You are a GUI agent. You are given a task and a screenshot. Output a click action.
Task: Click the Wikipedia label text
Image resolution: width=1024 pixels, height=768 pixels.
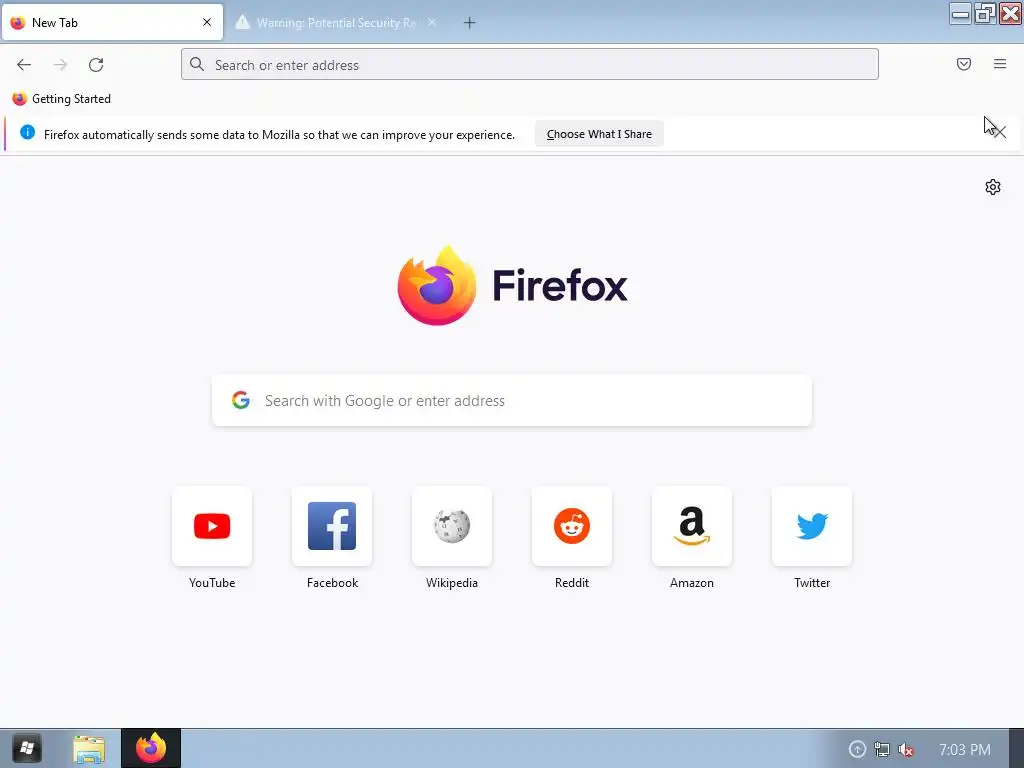click(452, 583)
